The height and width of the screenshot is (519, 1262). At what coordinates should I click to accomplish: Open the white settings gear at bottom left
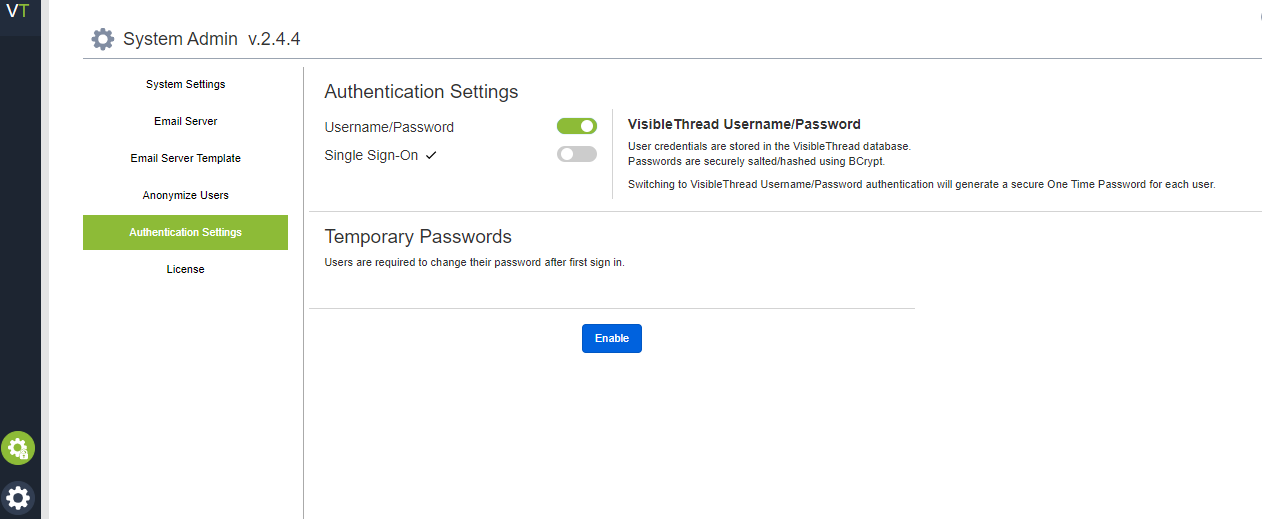point(18,497)
